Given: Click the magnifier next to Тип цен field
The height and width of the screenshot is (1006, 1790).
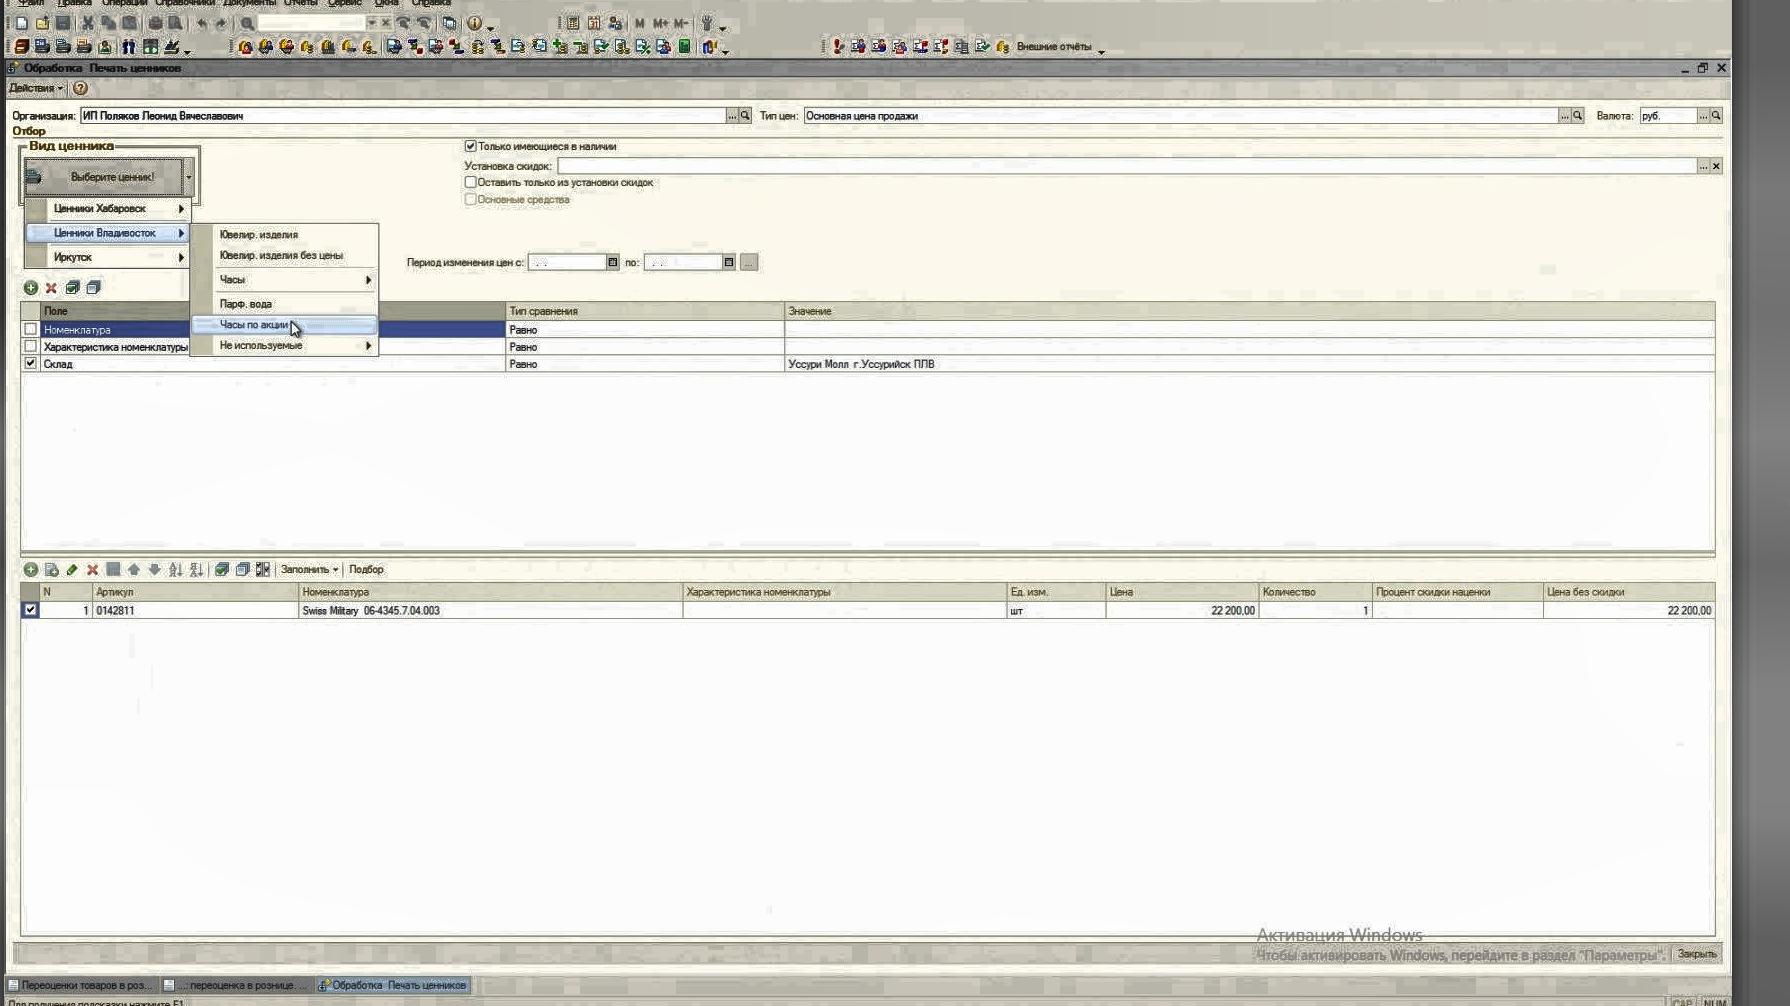Looking at the screenshot, I should [x=1578, y=116].
